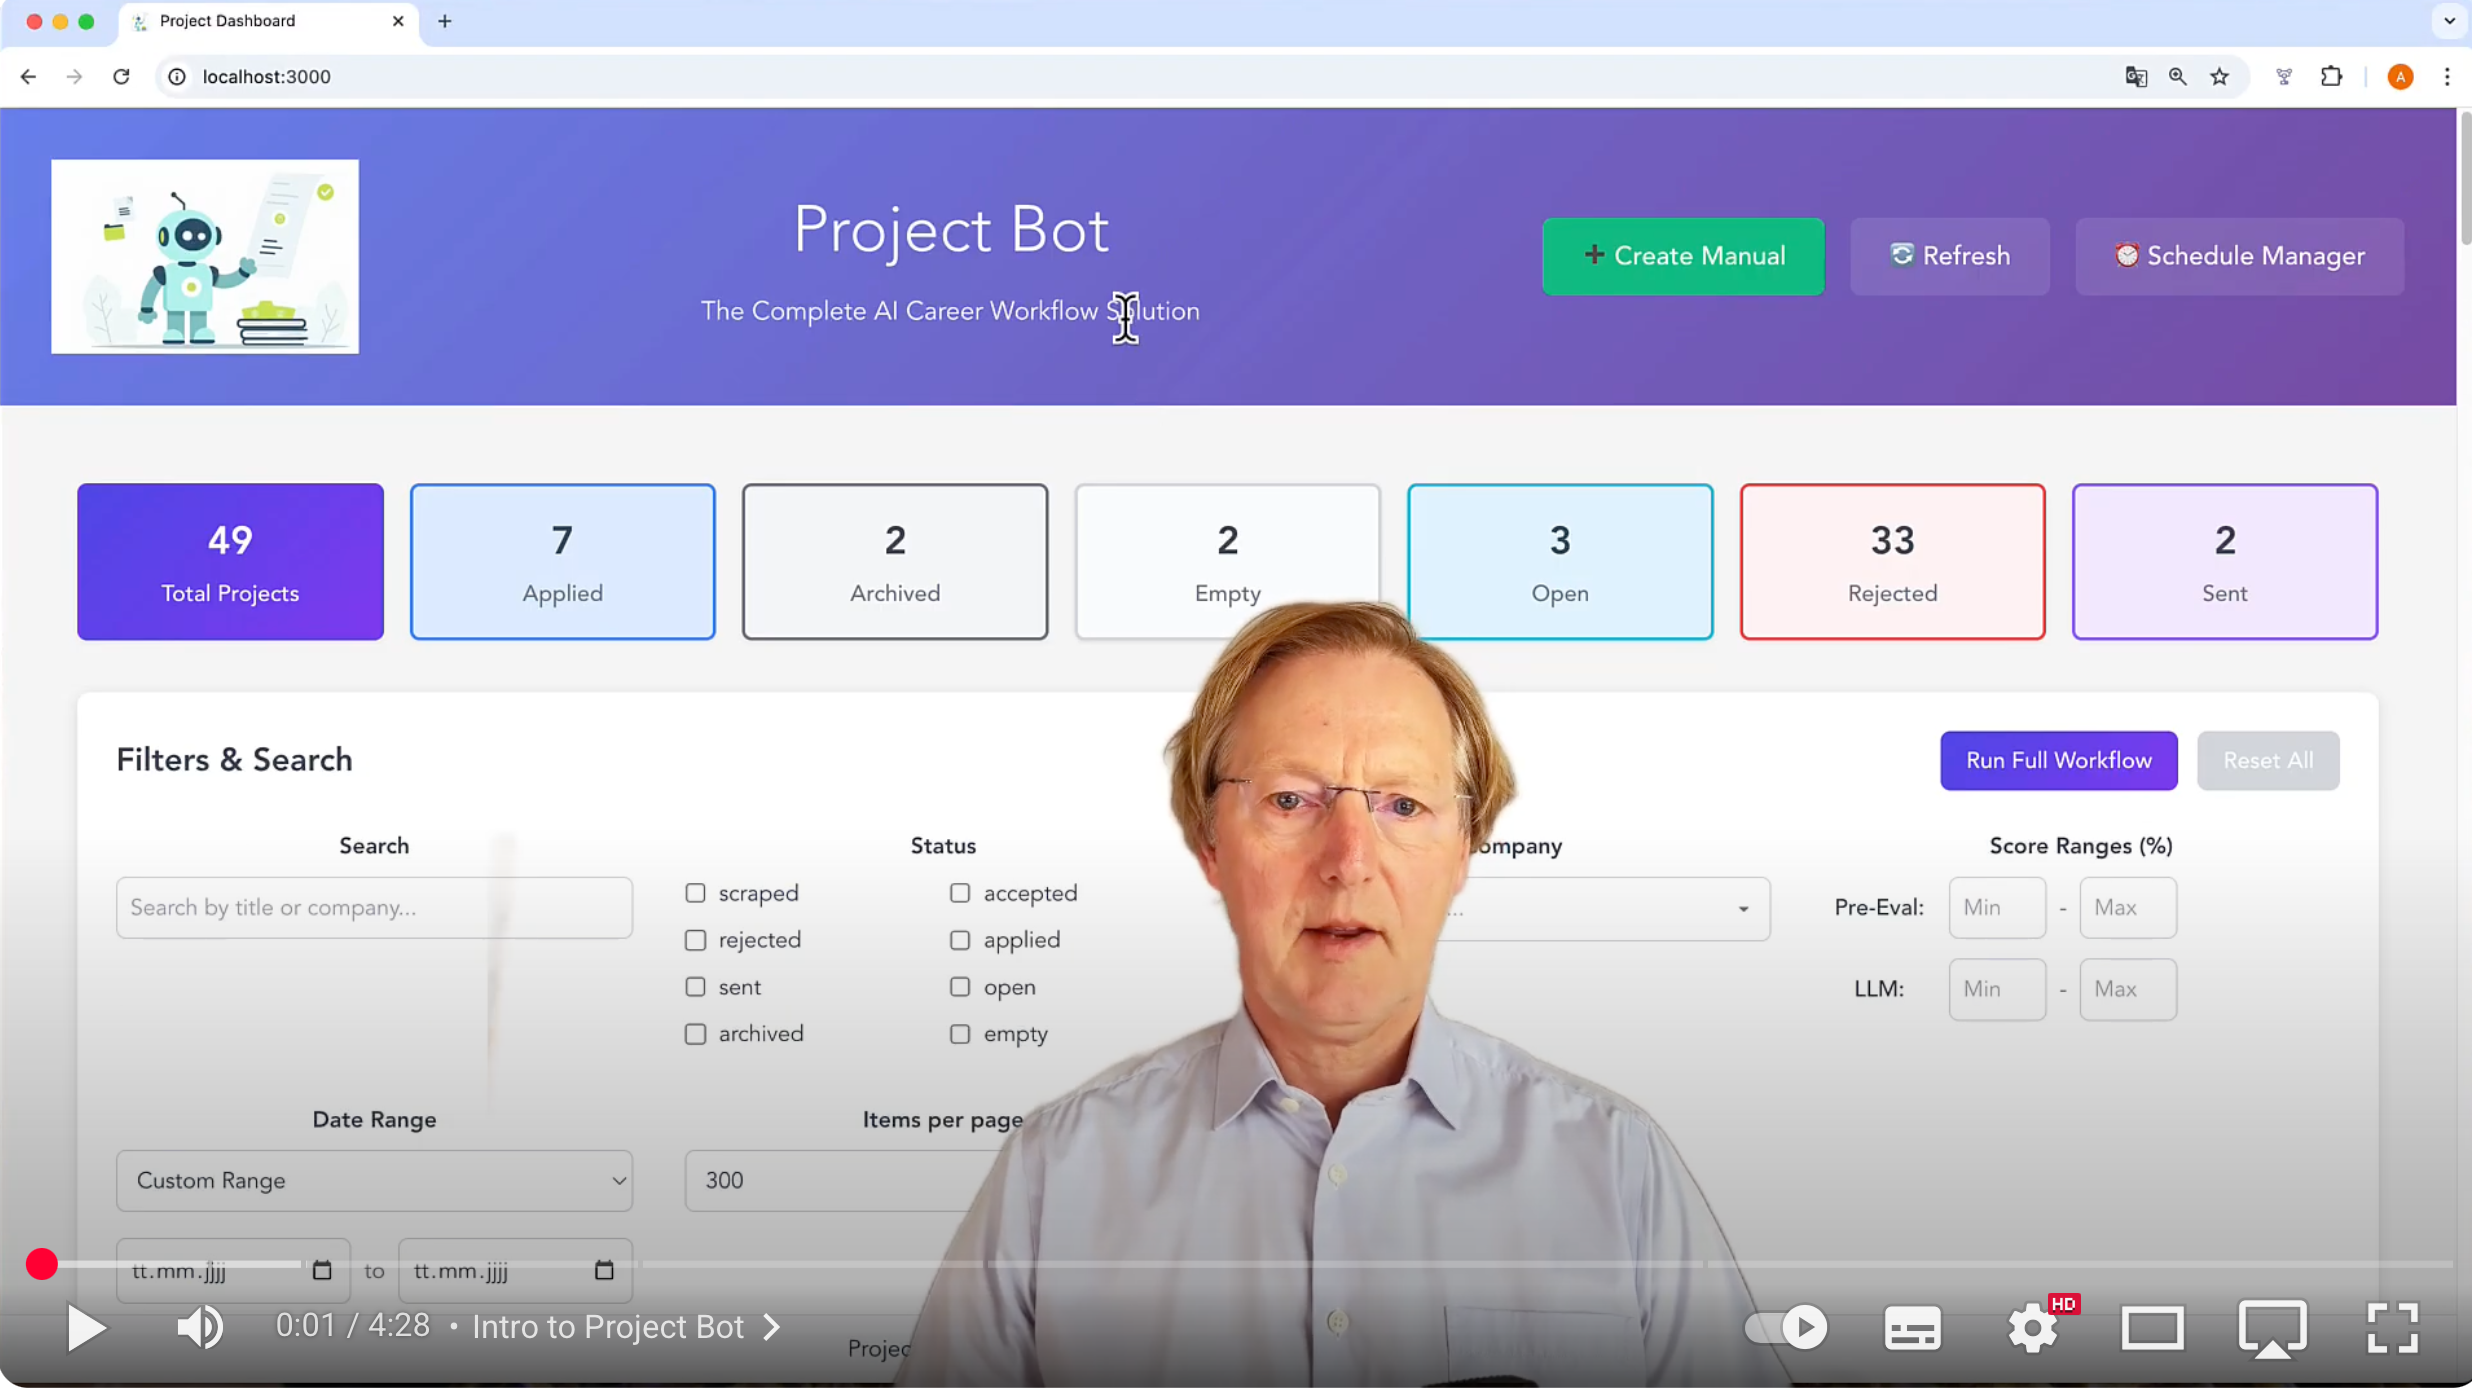This screenshot has height=1392, width=2472.
Task: Switch to theater mode
Action: (x=2153, y=1329)
